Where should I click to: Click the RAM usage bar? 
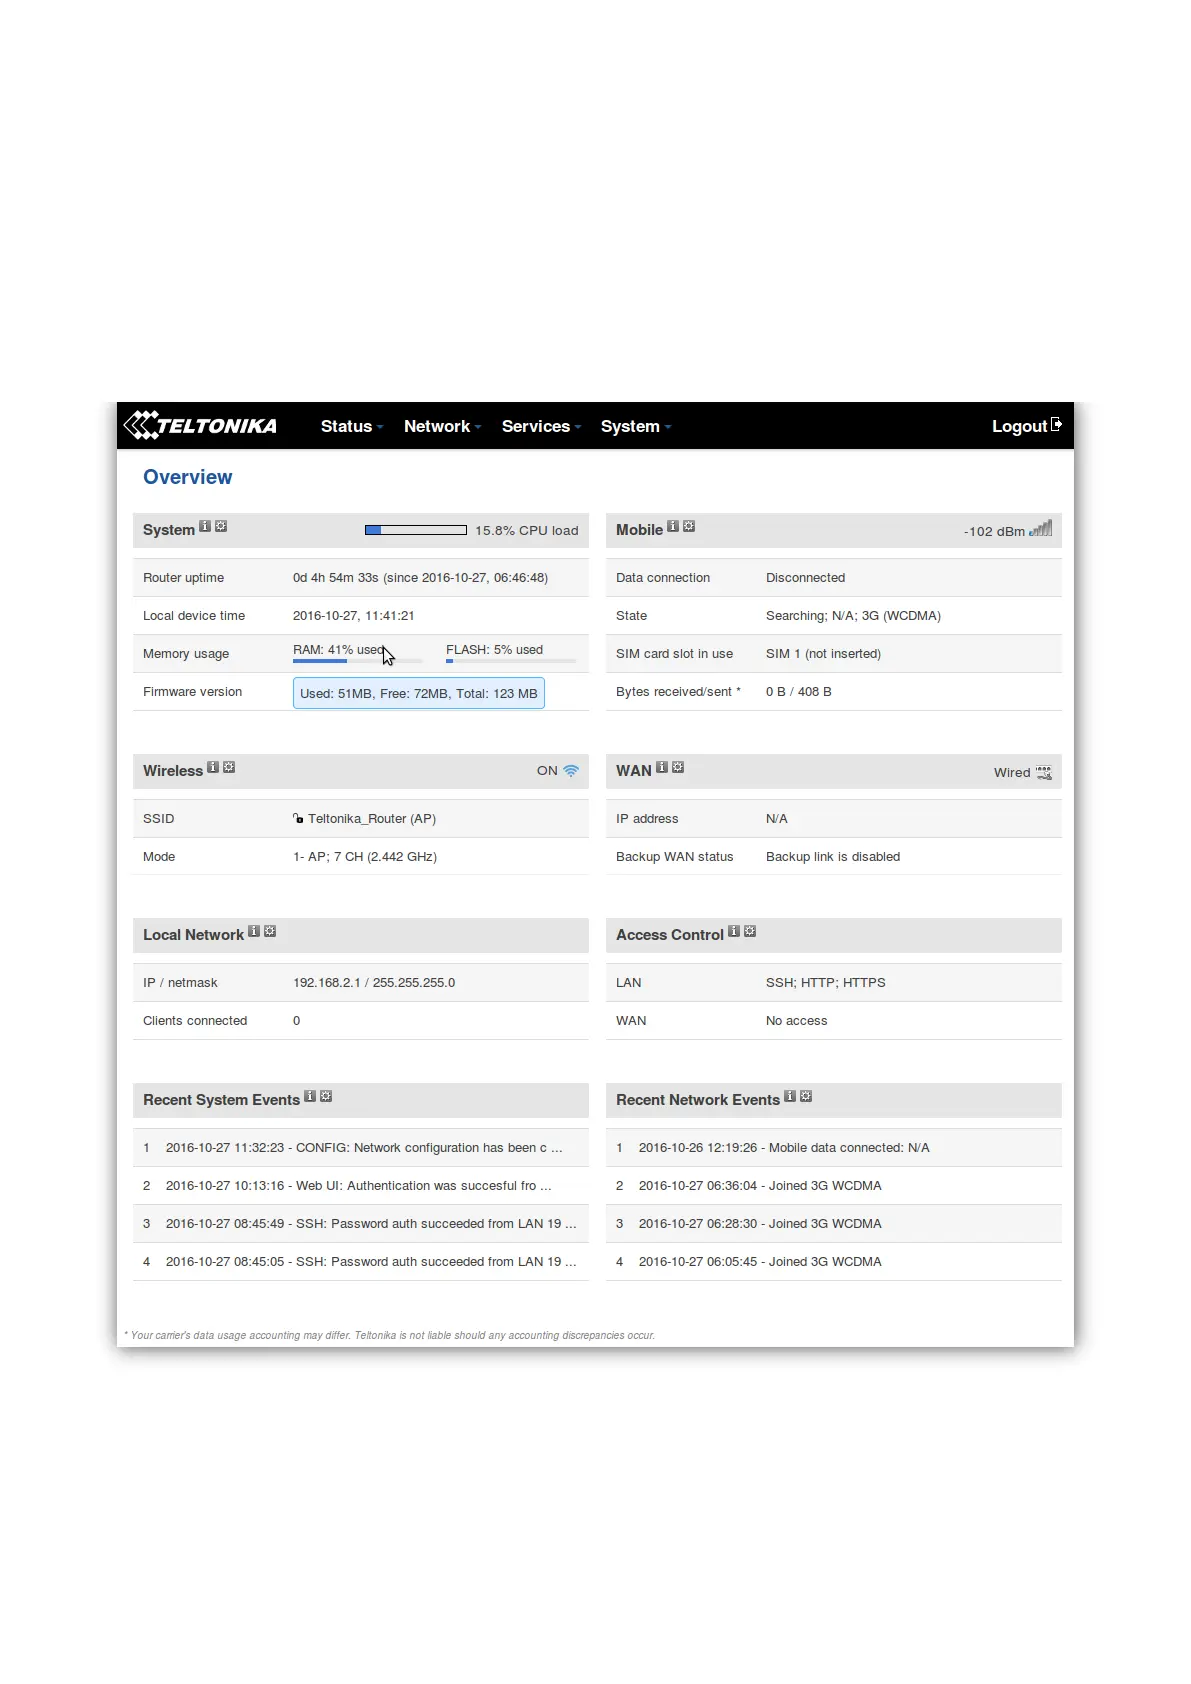coord(358,661)
